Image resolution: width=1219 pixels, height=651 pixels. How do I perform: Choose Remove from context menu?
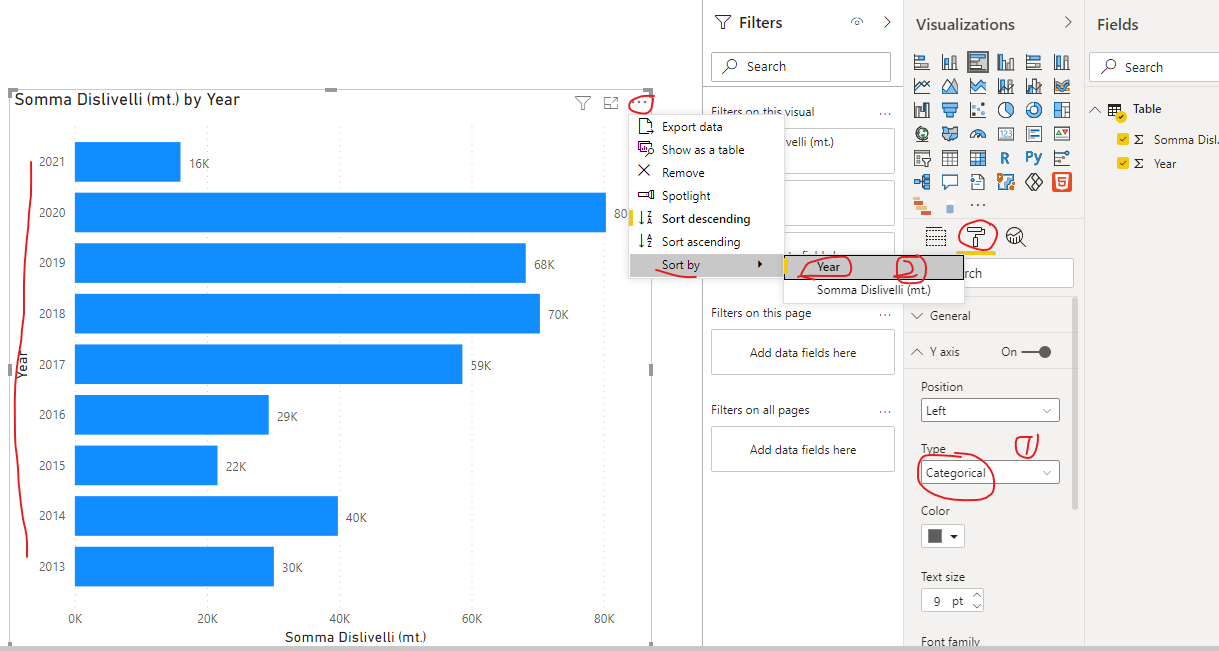click(706, 173)
